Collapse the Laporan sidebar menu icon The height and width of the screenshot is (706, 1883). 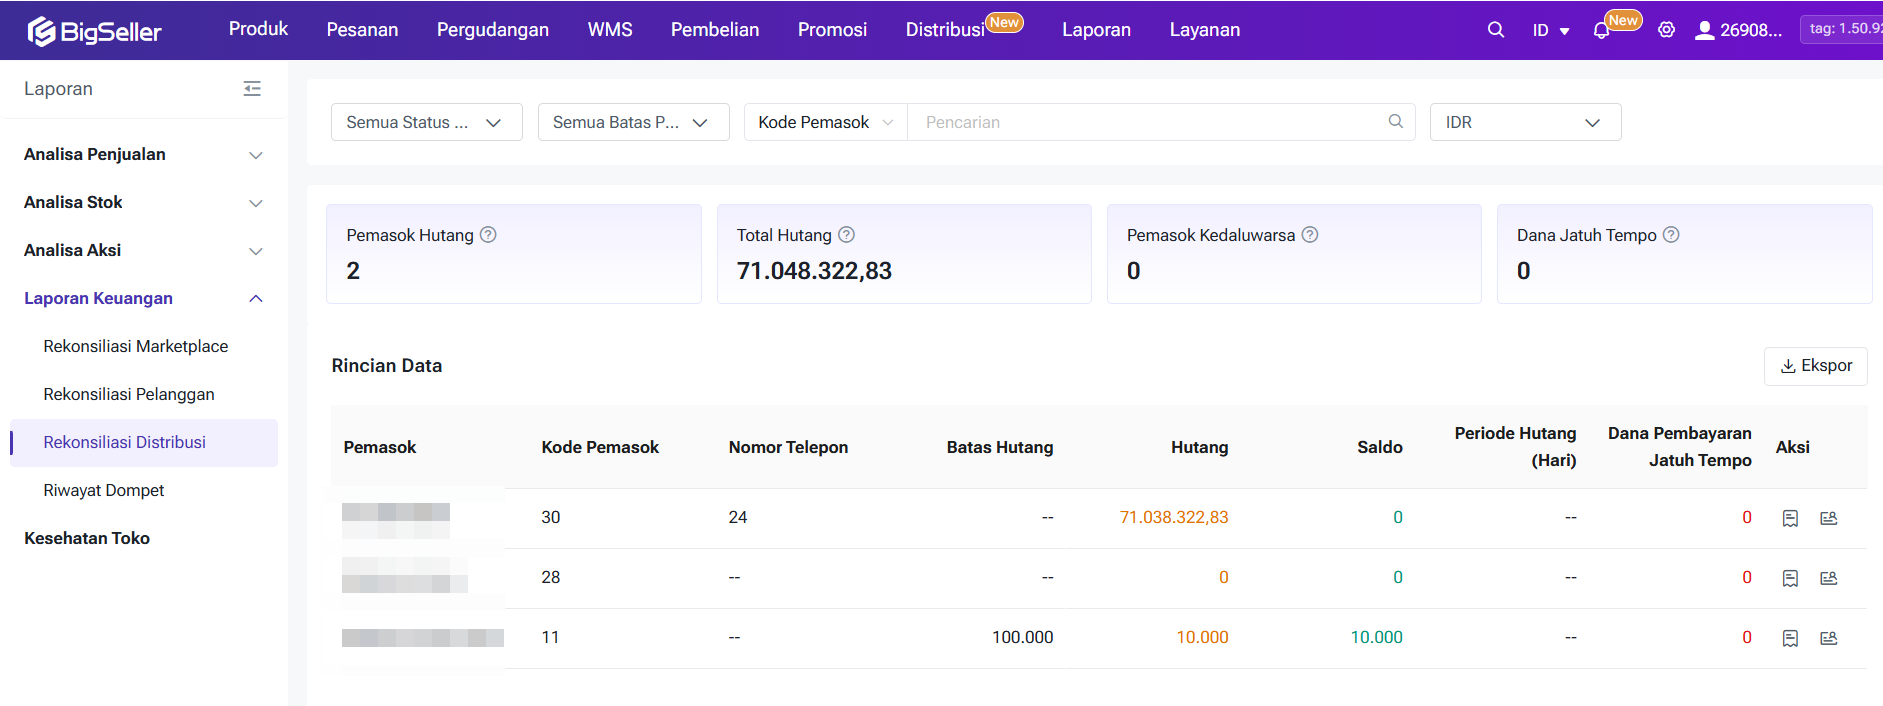pos(252,89)
